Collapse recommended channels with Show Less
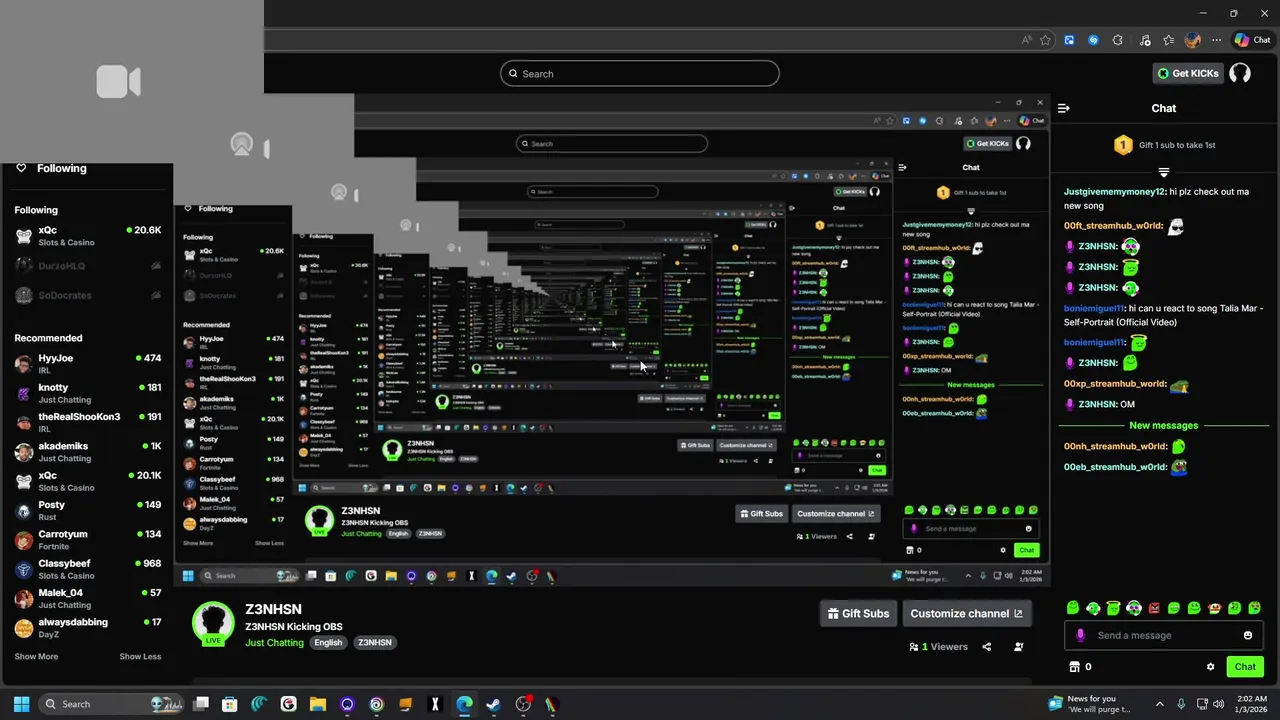This screenshot has width=1280, height=720. point(140,657)
